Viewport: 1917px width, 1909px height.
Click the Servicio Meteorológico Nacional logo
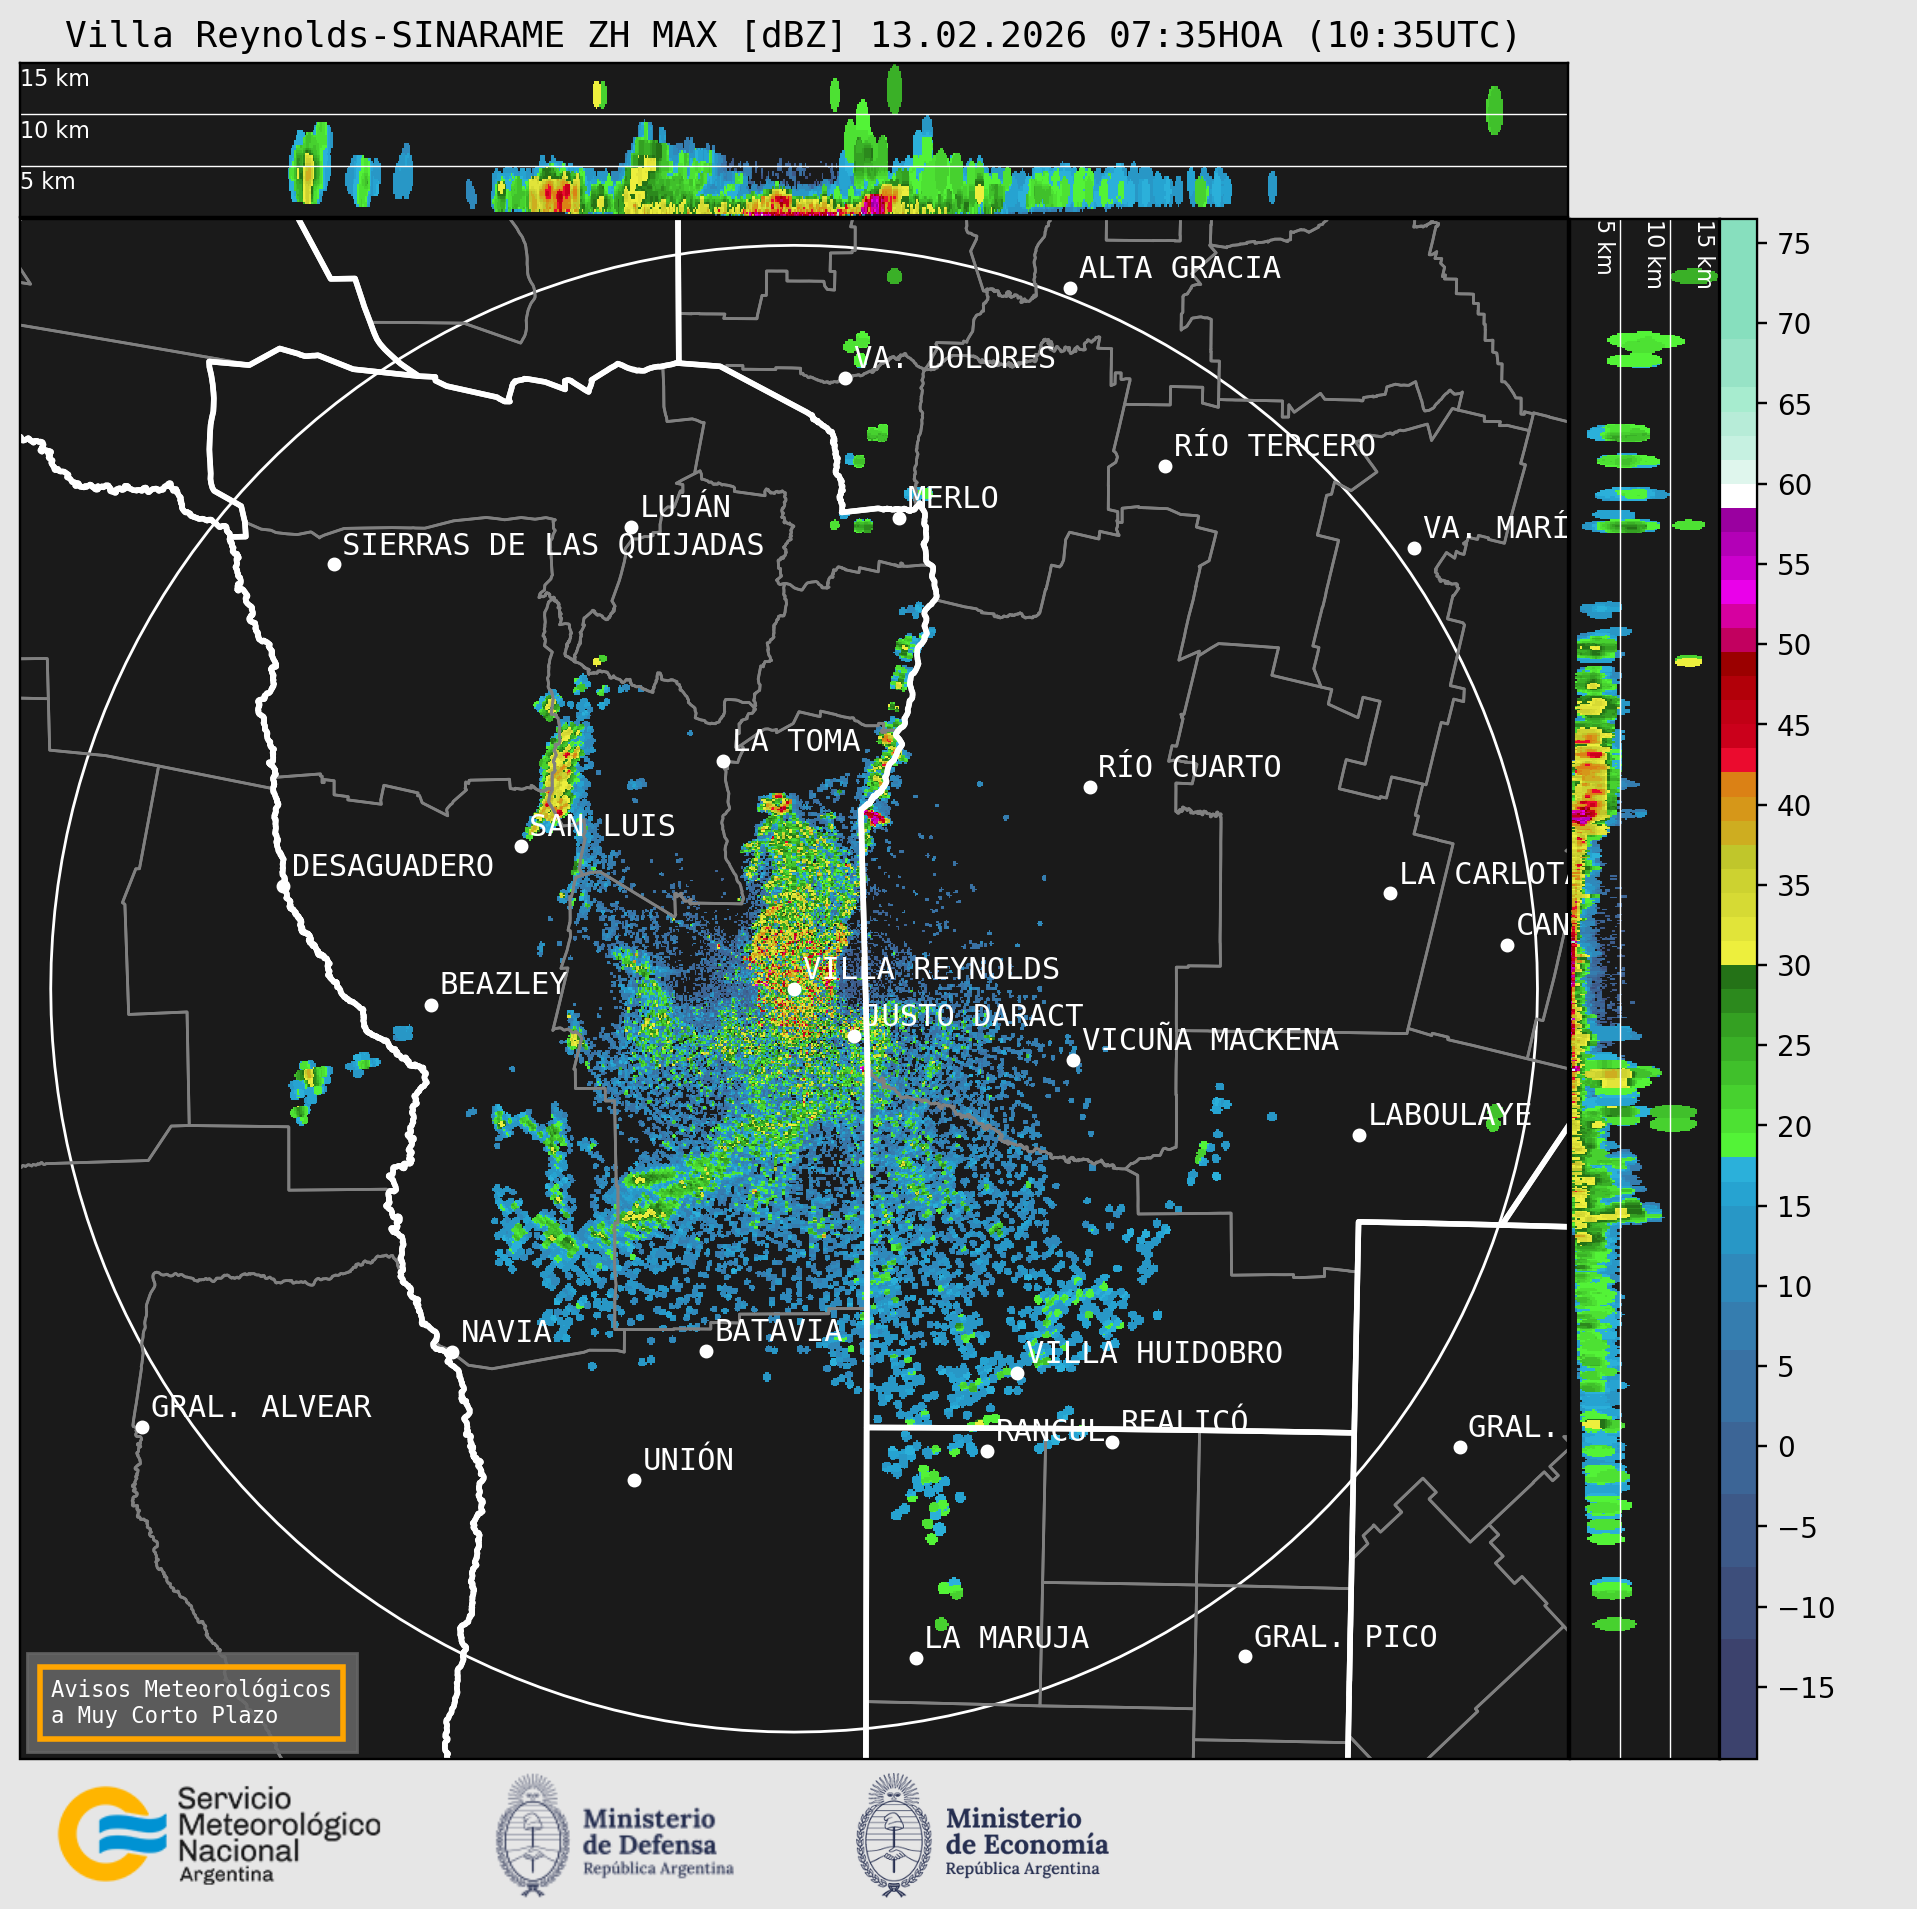pyautogui.click(x=220, y=1834)
